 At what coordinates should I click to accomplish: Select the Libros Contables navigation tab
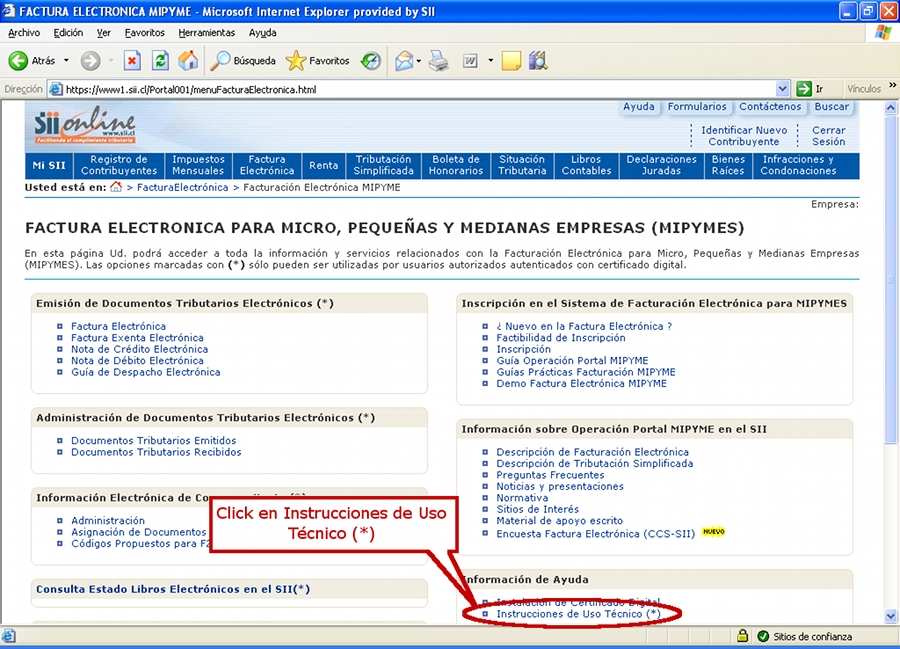(x=586, y=165)
